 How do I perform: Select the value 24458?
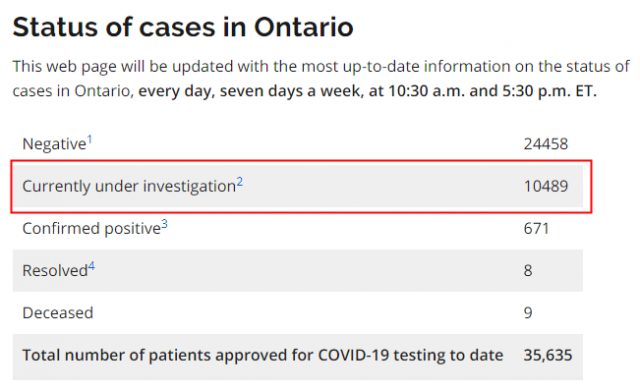pyautogui.click(x=546, y=144)
